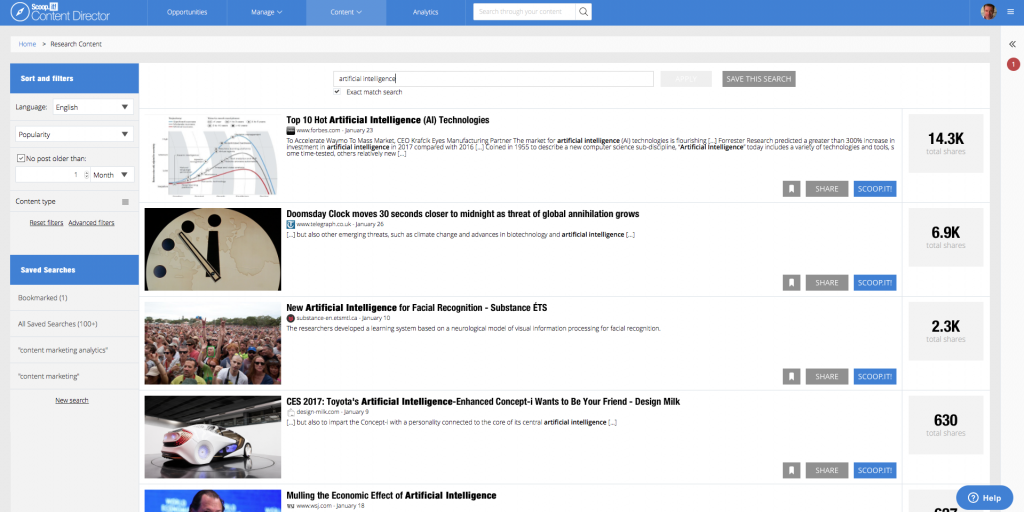
Task: Open the crowd photo thumbnail
Action: click(x=213, y=343)
